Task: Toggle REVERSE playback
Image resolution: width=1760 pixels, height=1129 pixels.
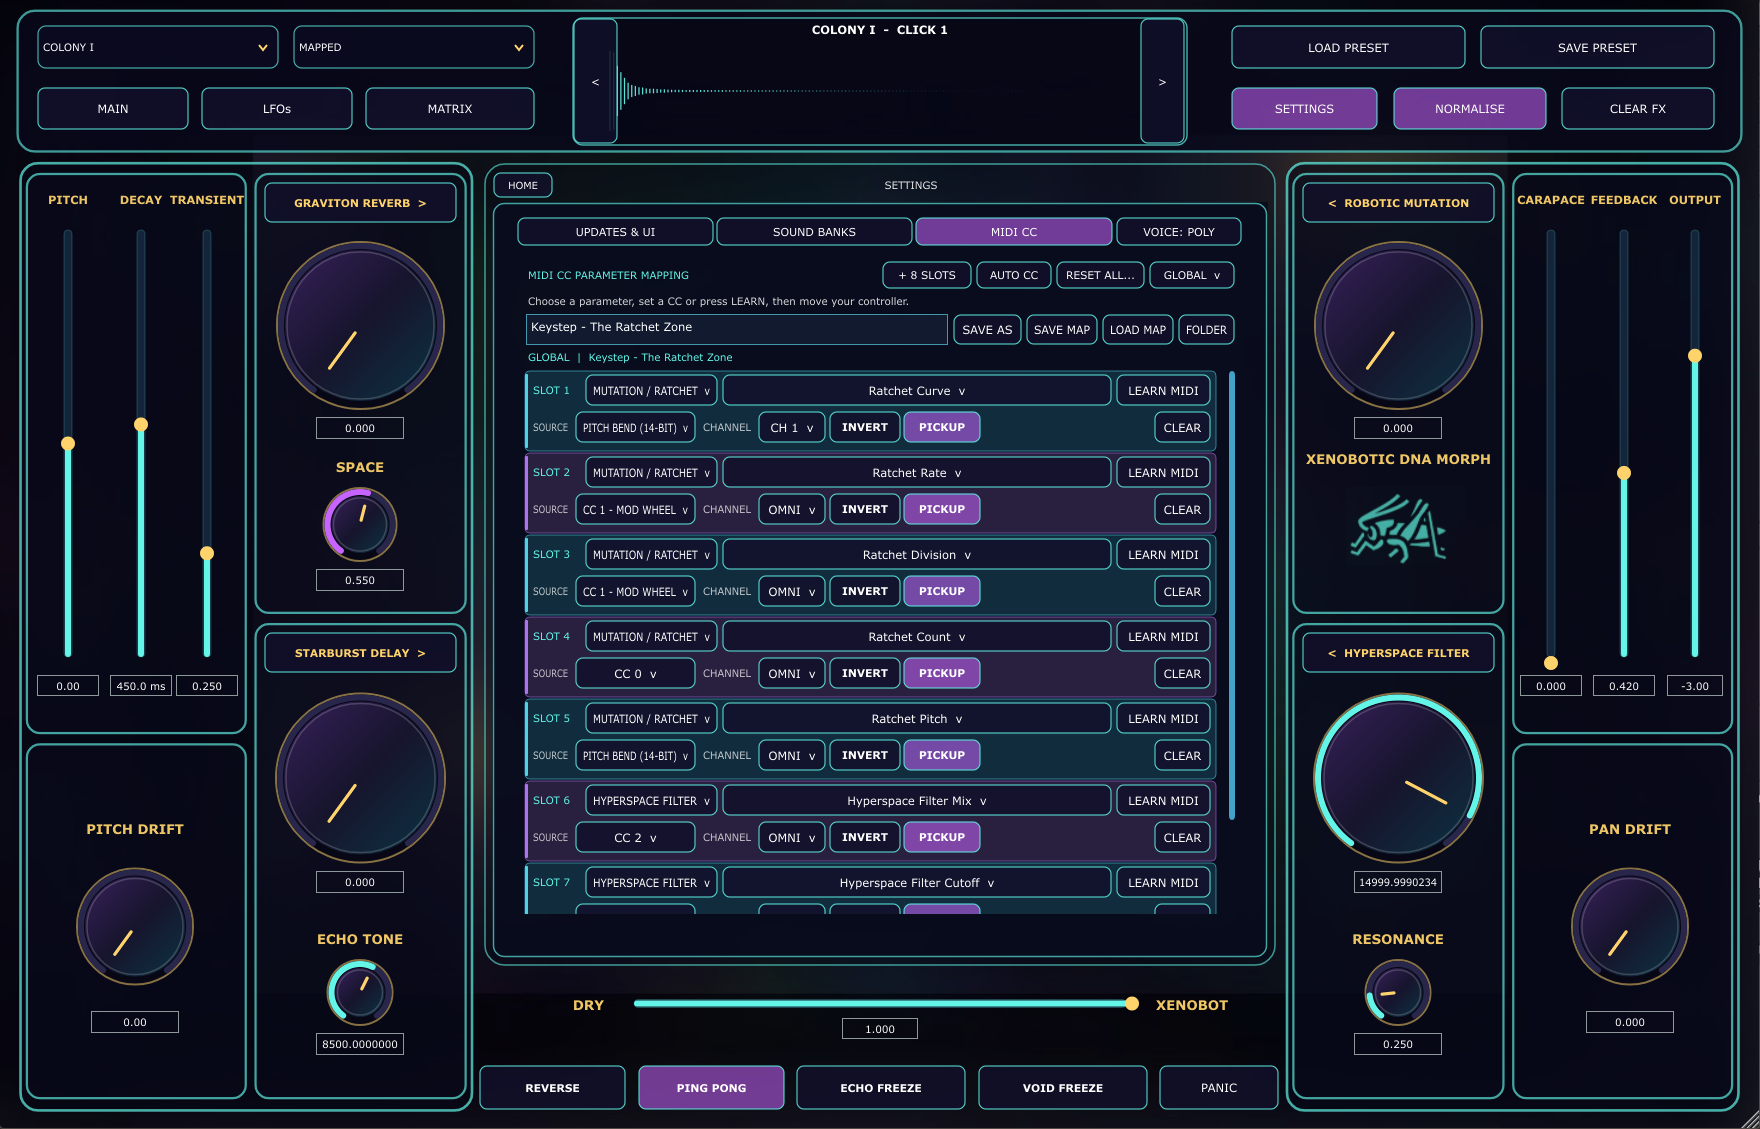Action: coord(552,1088)
